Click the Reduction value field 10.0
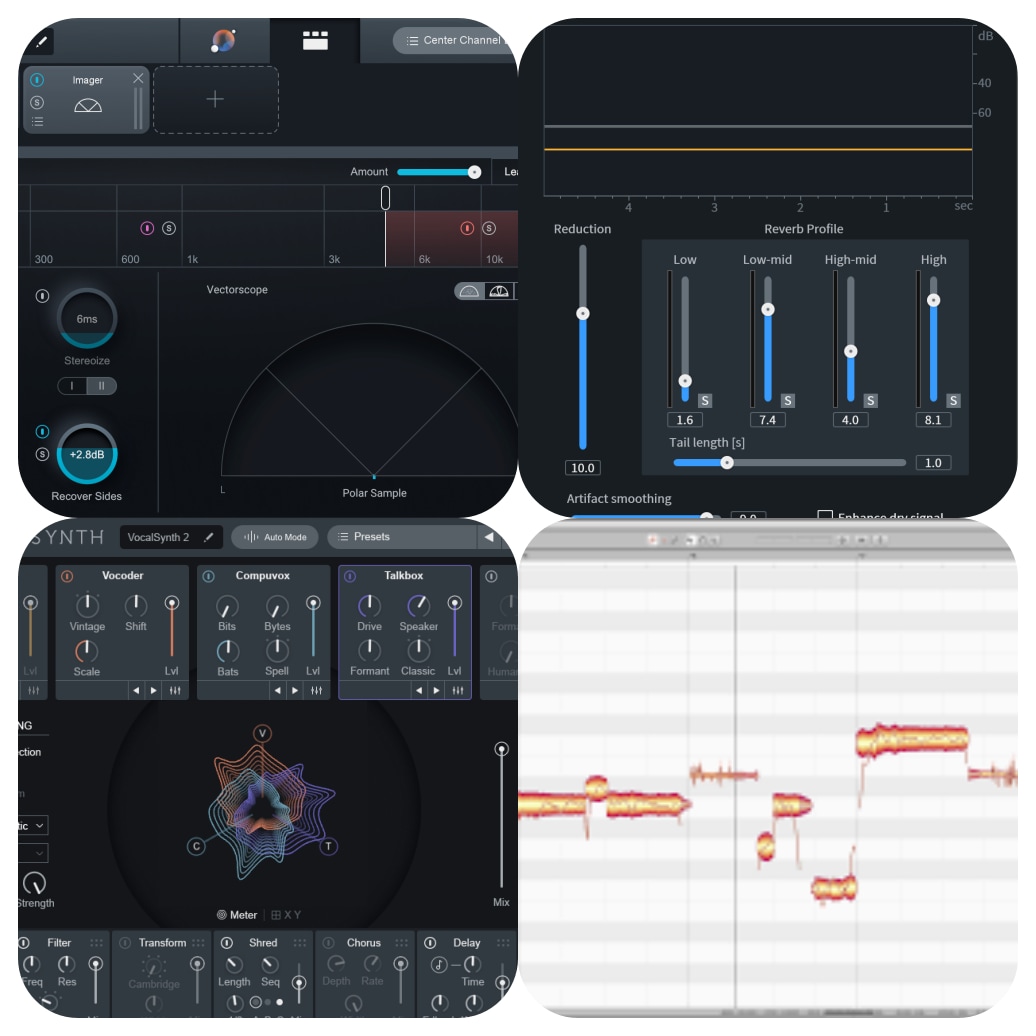The height and width of the screenshot is (1036, 1036). coord(583,468)
